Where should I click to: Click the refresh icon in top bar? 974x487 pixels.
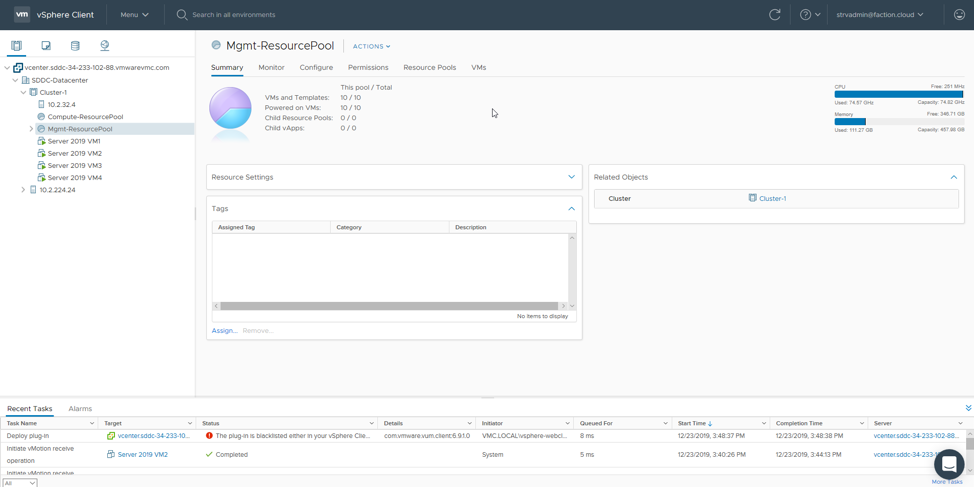[774, 15]
